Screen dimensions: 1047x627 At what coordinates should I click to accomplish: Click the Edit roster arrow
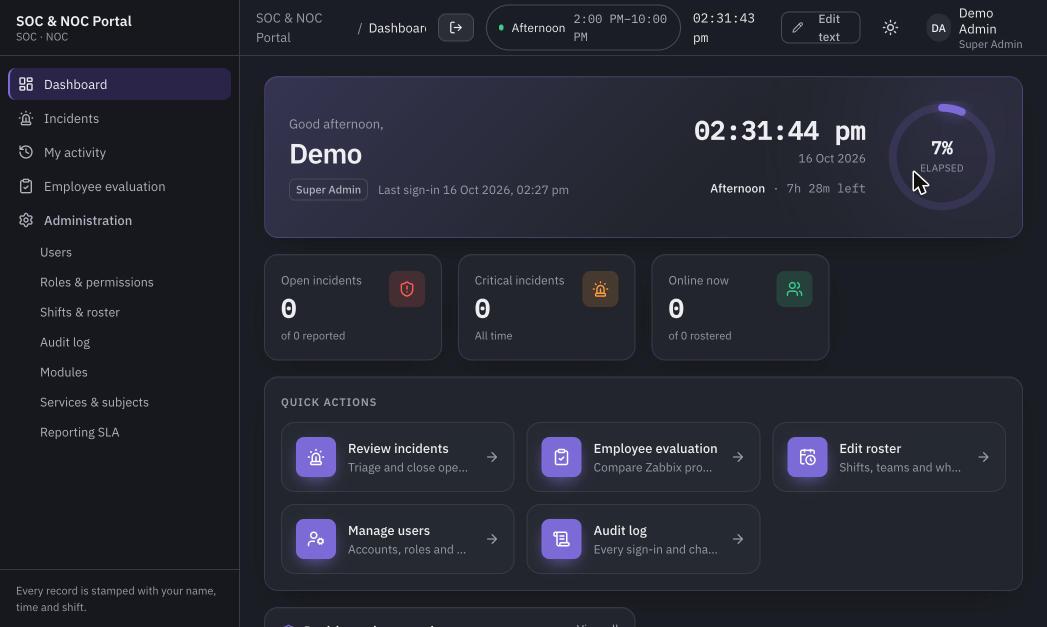[x=984, y=457]
